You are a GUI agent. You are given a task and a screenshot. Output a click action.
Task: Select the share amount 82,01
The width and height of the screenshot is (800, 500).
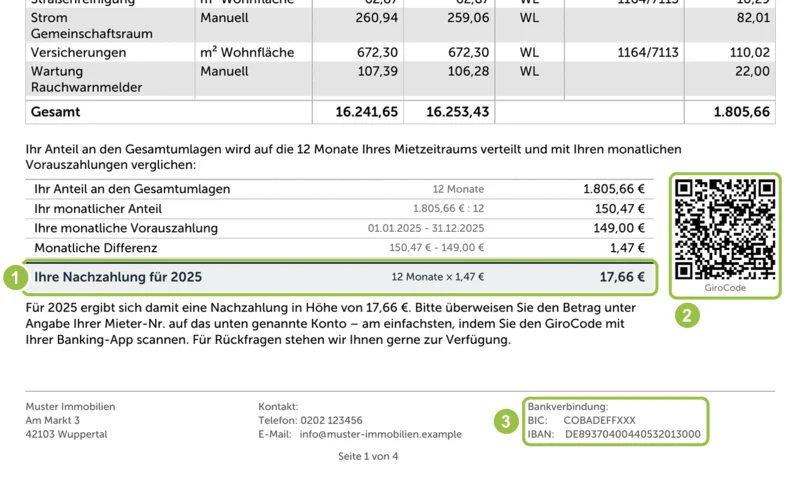[753, 18]
